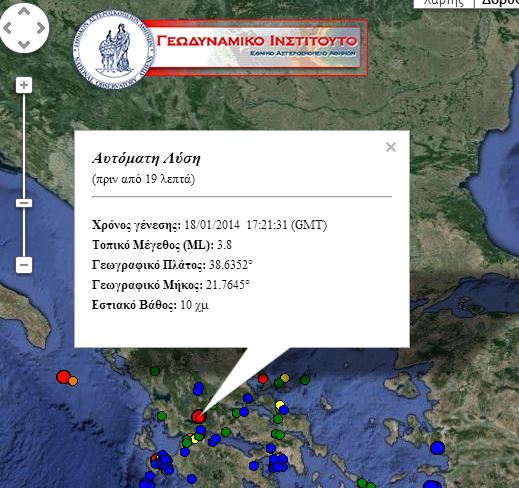Pan the map left with arrow control
519x488 pixels.
click(x=8, y=28)
